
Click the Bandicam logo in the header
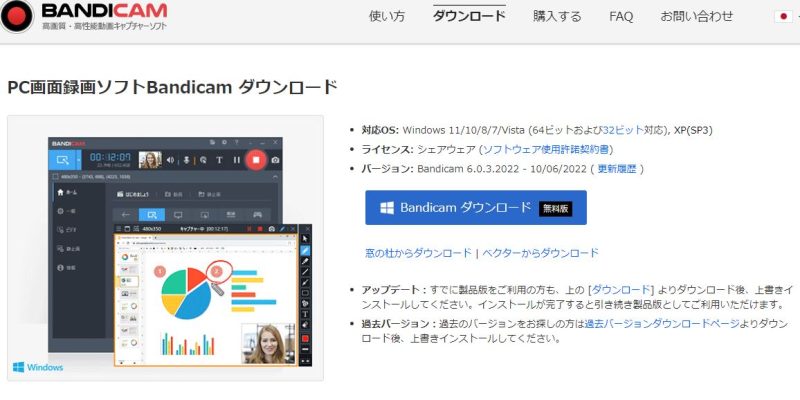(x=84, y=15)
